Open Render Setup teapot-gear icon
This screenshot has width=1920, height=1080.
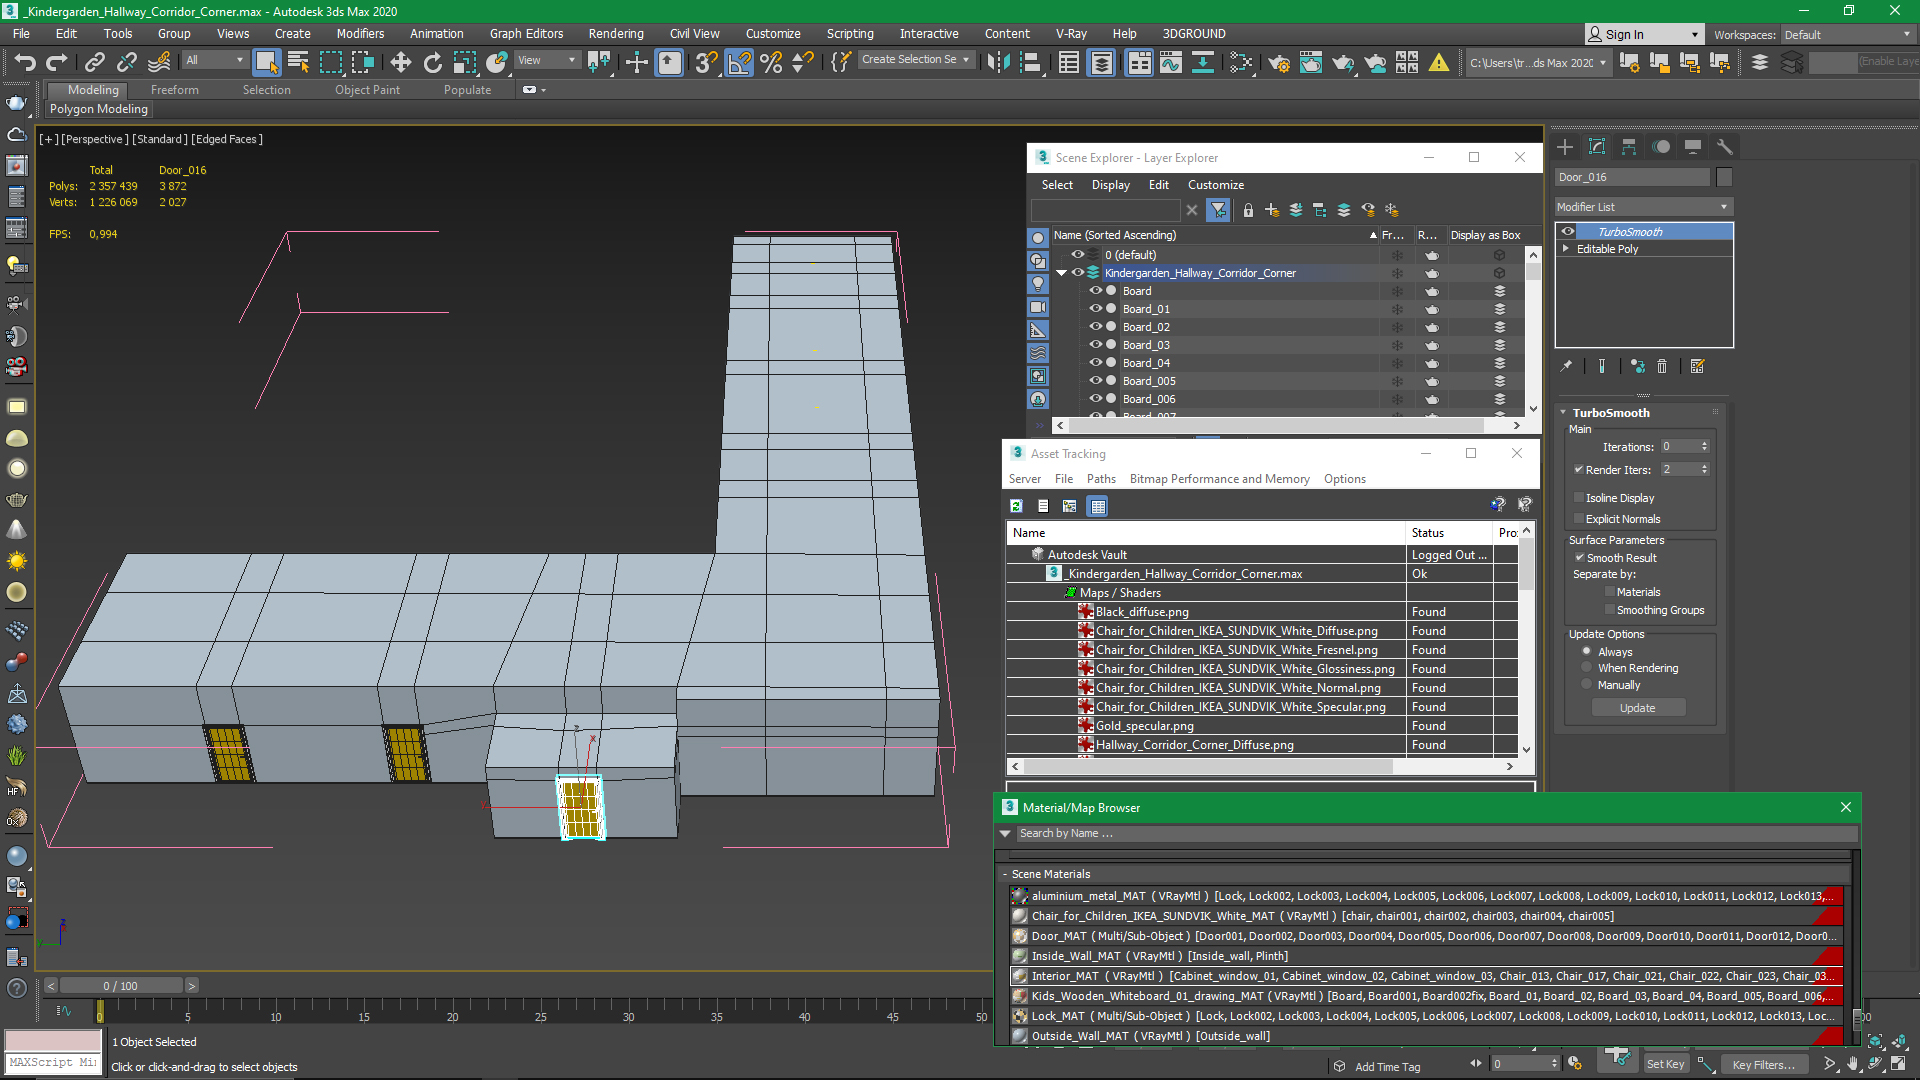point(1278,63)
